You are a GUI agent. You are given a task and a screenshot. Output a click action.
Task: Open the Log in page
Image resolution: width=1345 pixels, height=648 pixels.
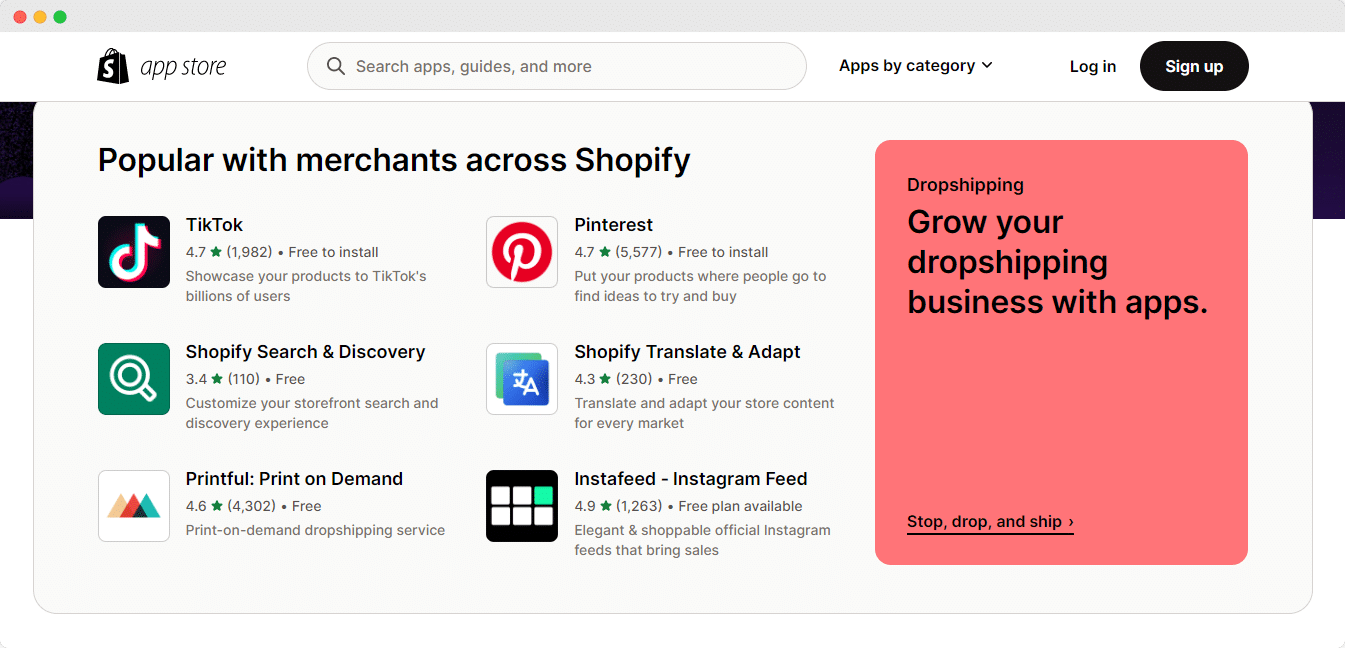click(1092, 66)
